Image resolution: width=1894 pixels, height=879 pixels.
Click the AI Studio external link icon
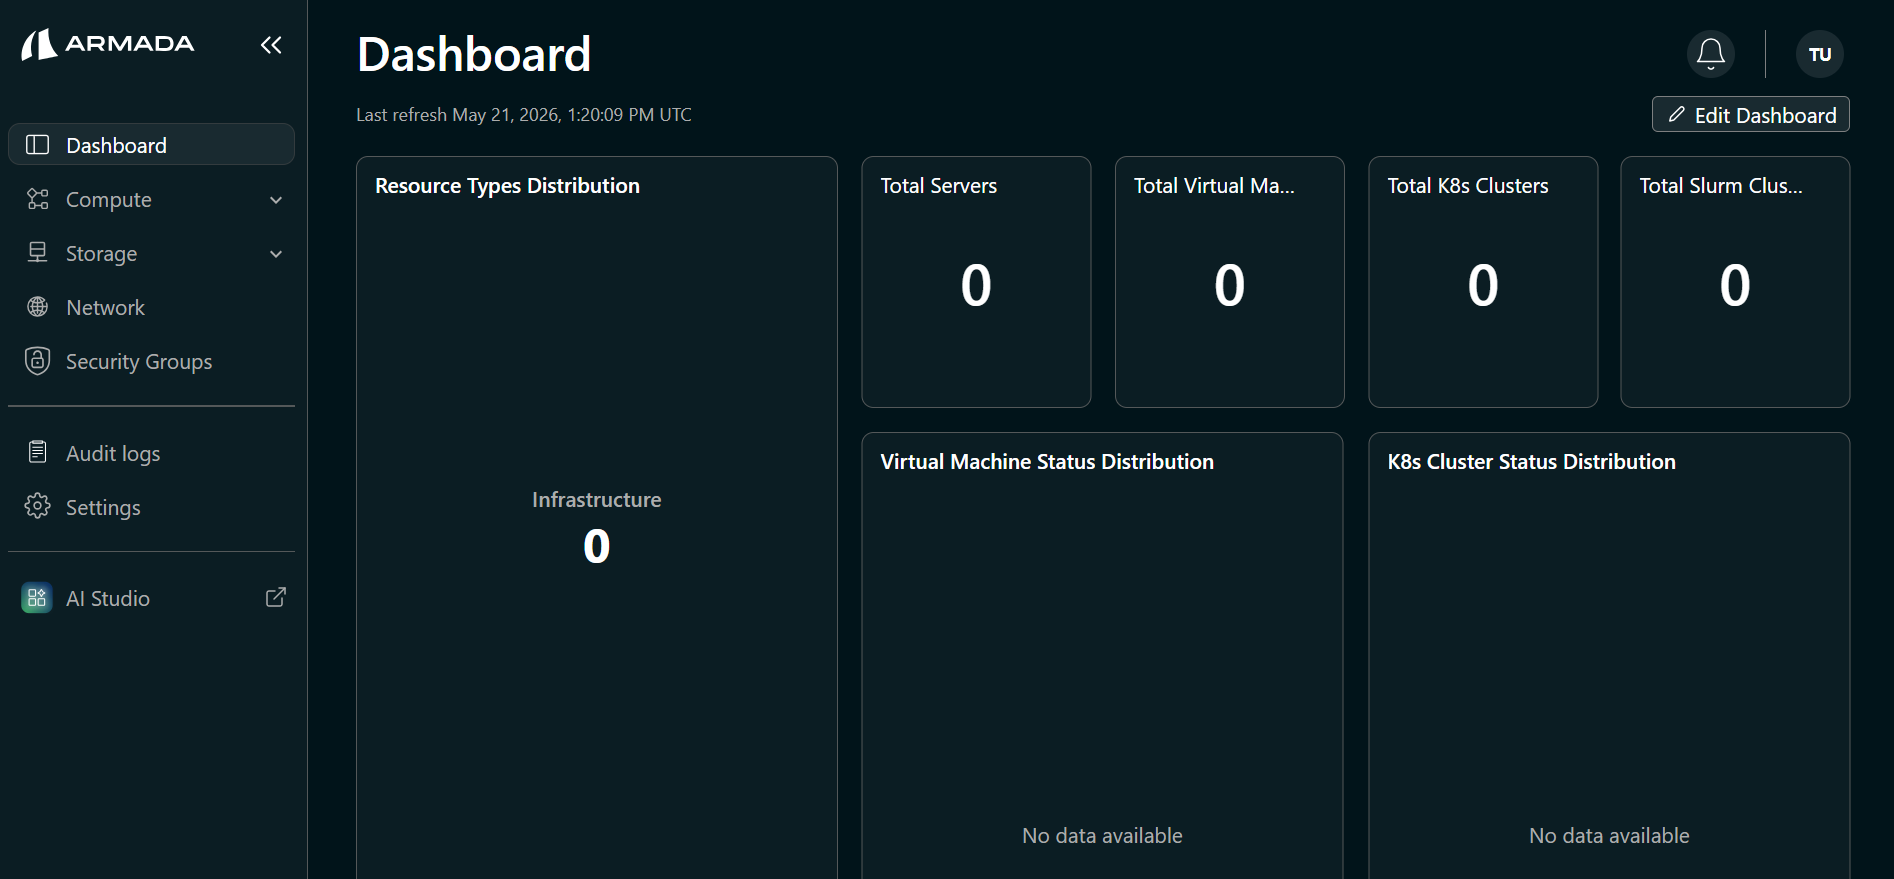(276, 597)
